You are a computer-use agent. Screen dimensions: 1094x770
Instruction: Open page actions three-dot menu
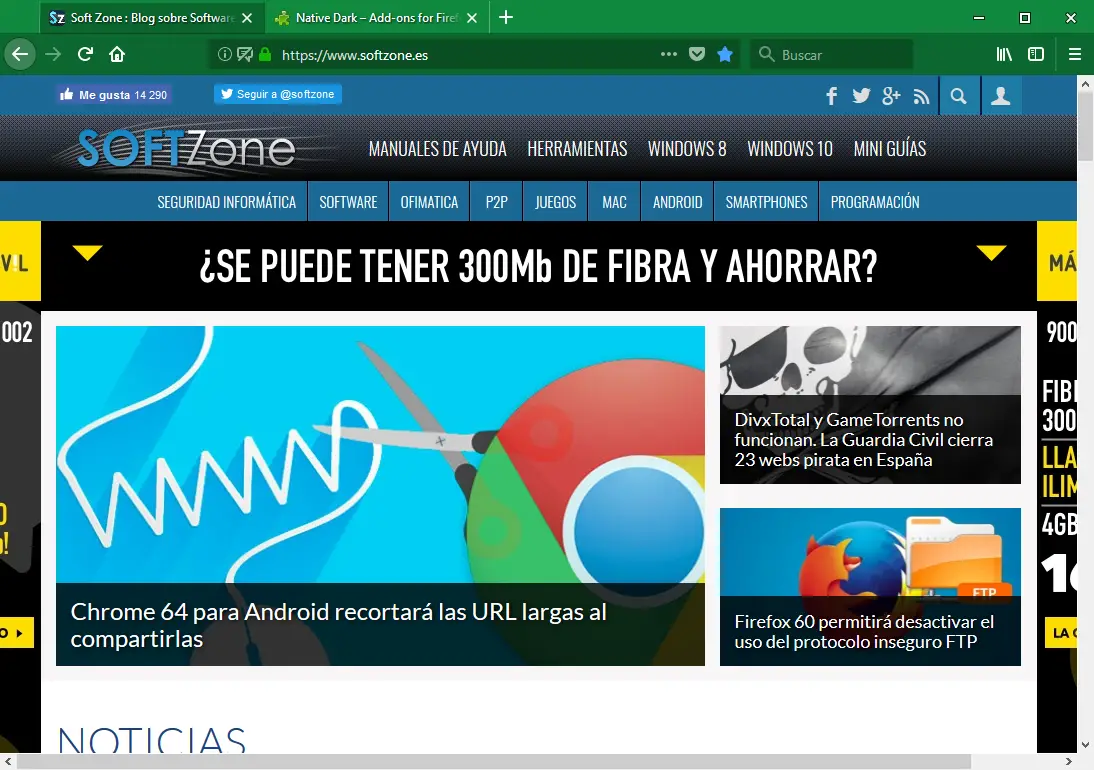pyautogui.click(x=668, y=54)
